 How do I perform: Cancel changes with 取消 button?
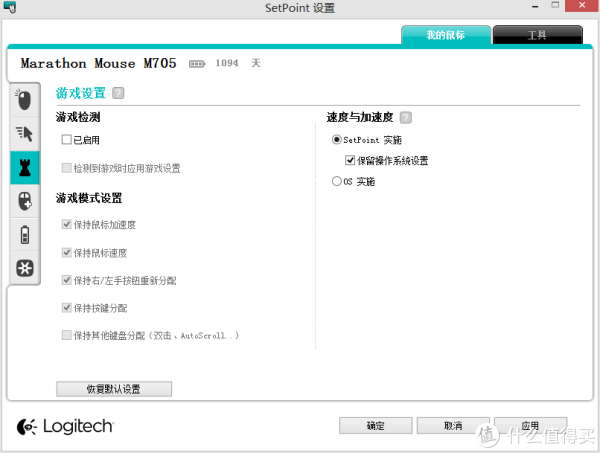point(453,425)
